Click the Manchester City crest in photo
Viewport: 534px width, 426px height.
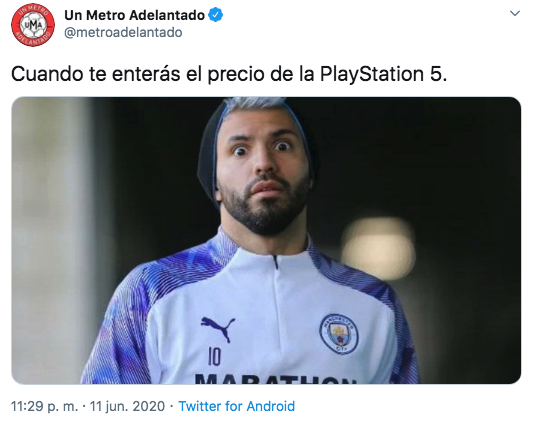(x=339, y=333)
